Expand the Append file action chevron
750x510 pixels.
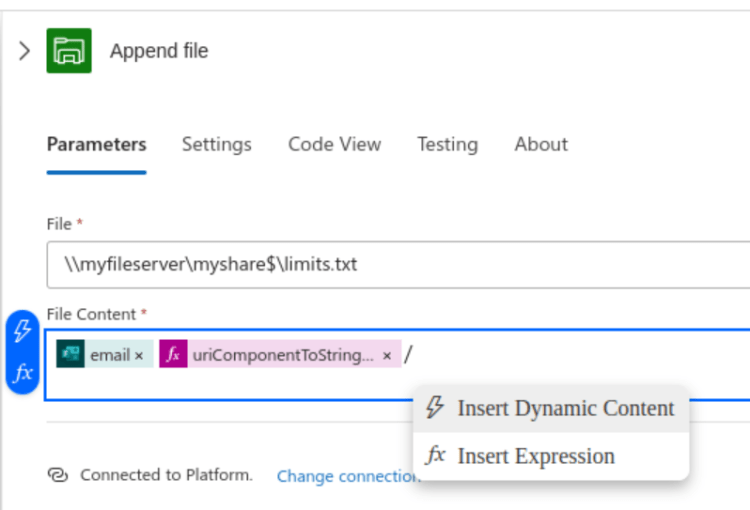(x=24, y=51)
